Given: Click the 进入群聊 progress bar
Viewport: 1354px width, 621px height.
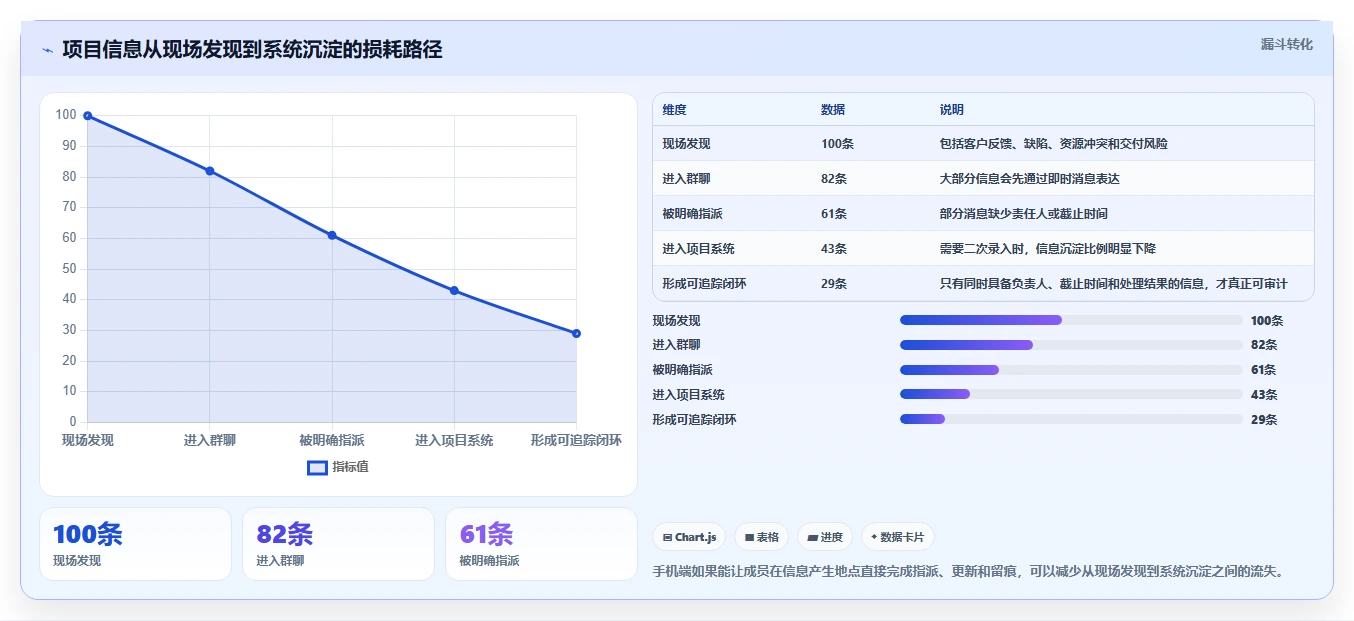Looking at the screenshot, I should [x=1071, y=345].
